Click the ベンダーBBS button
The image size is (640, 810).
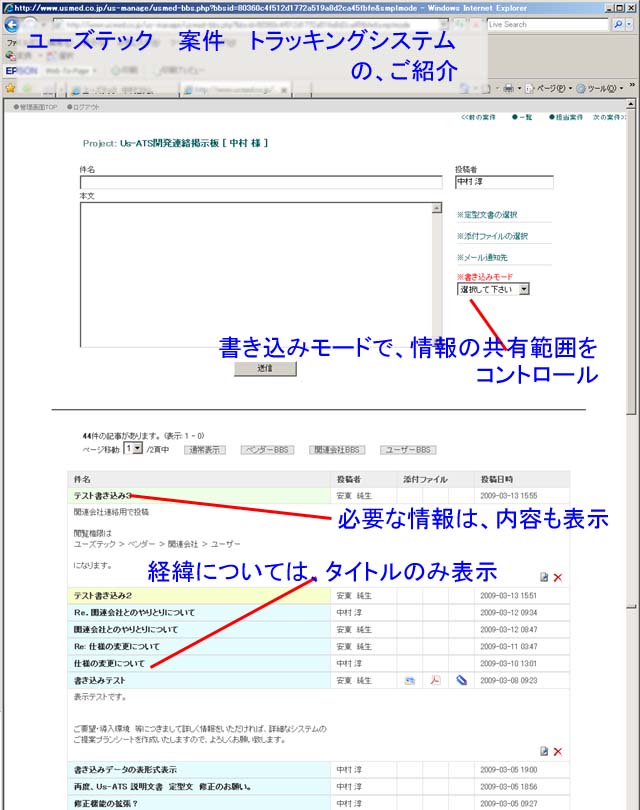[x=267, y=450]
